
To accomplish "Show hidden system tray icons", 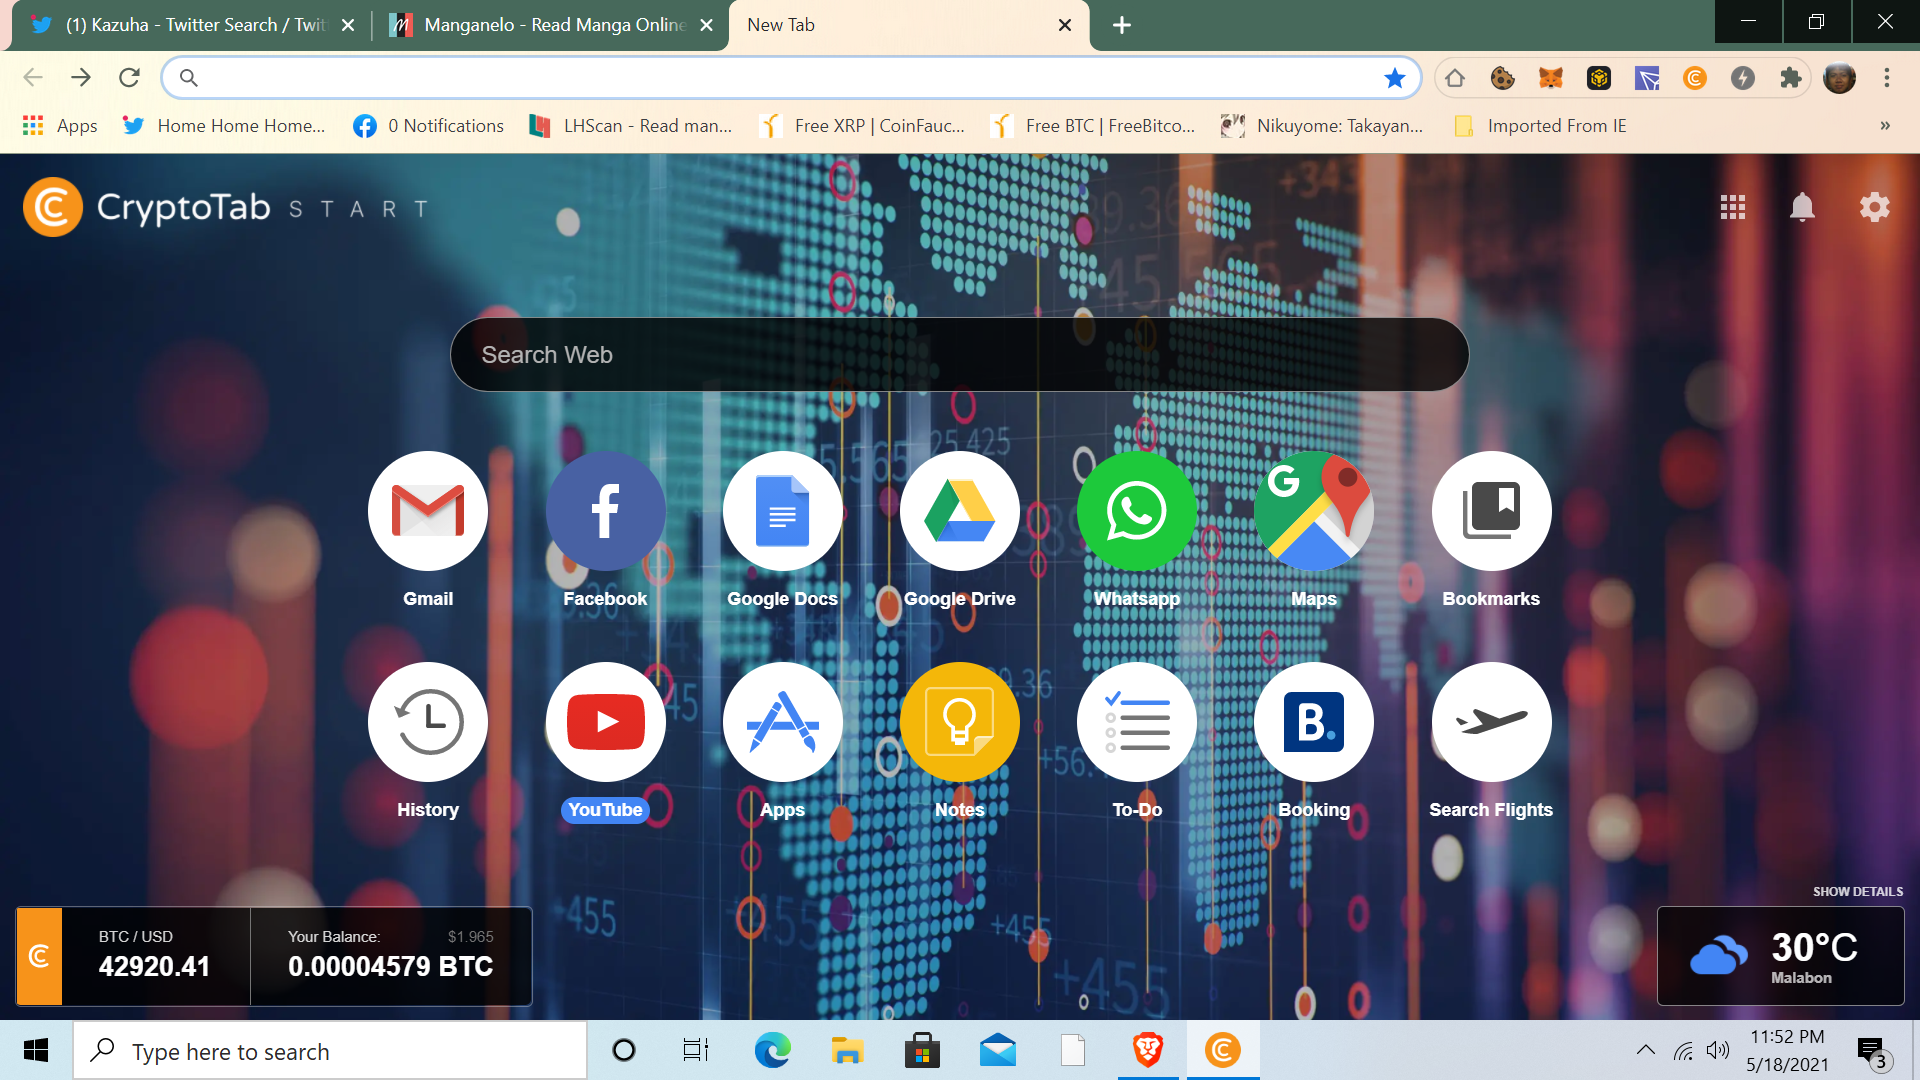I will click(1645, 1050).
